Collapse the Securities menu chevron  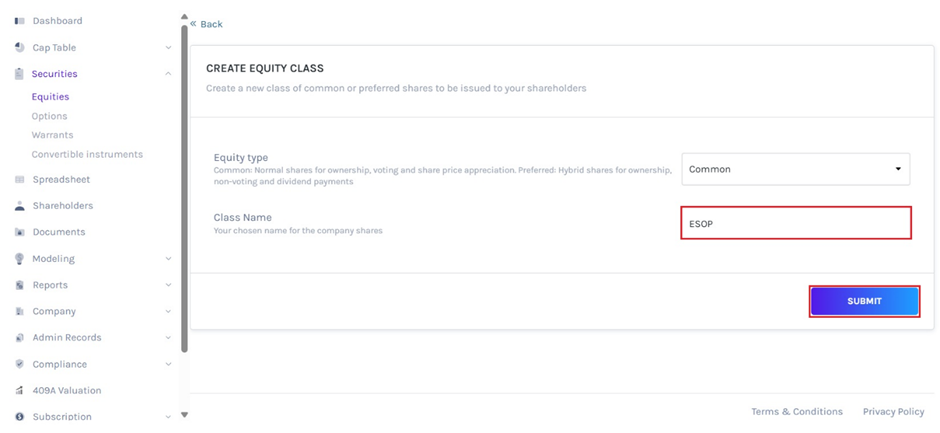pos(168,74)
